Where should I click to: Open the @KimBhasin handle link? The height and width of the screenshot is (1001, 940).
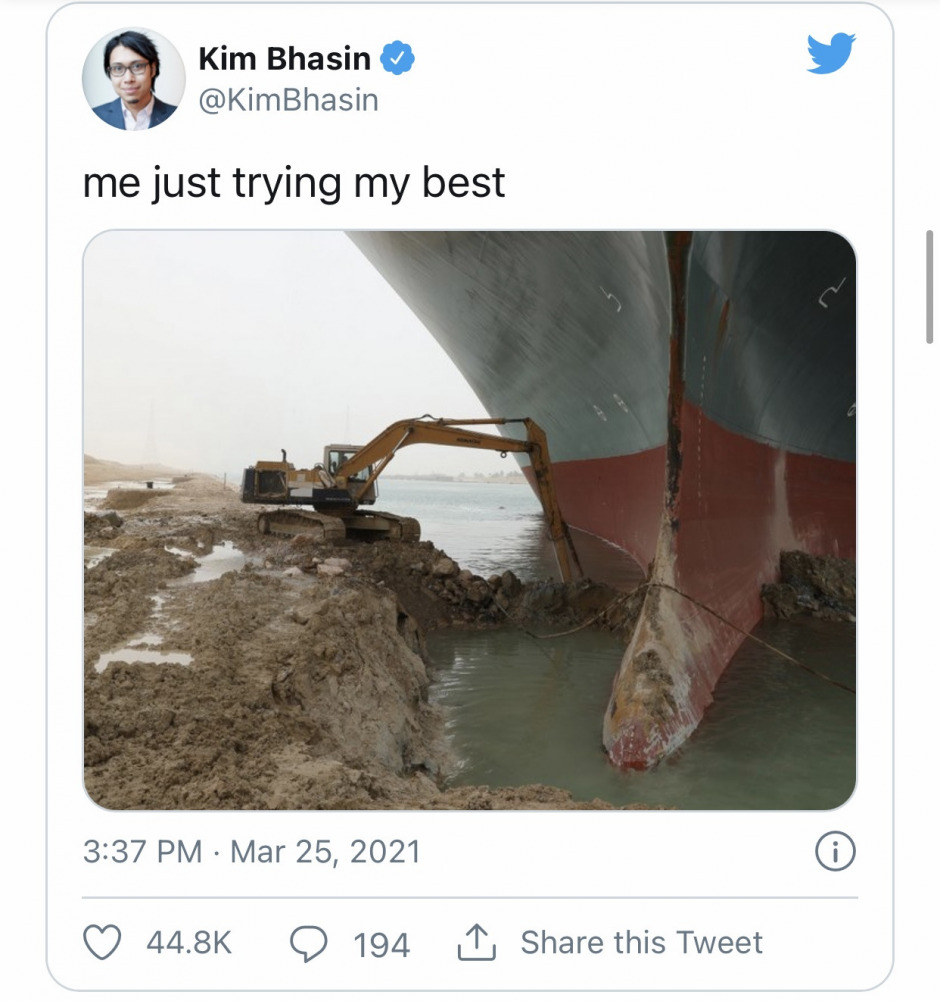point(289,100)
